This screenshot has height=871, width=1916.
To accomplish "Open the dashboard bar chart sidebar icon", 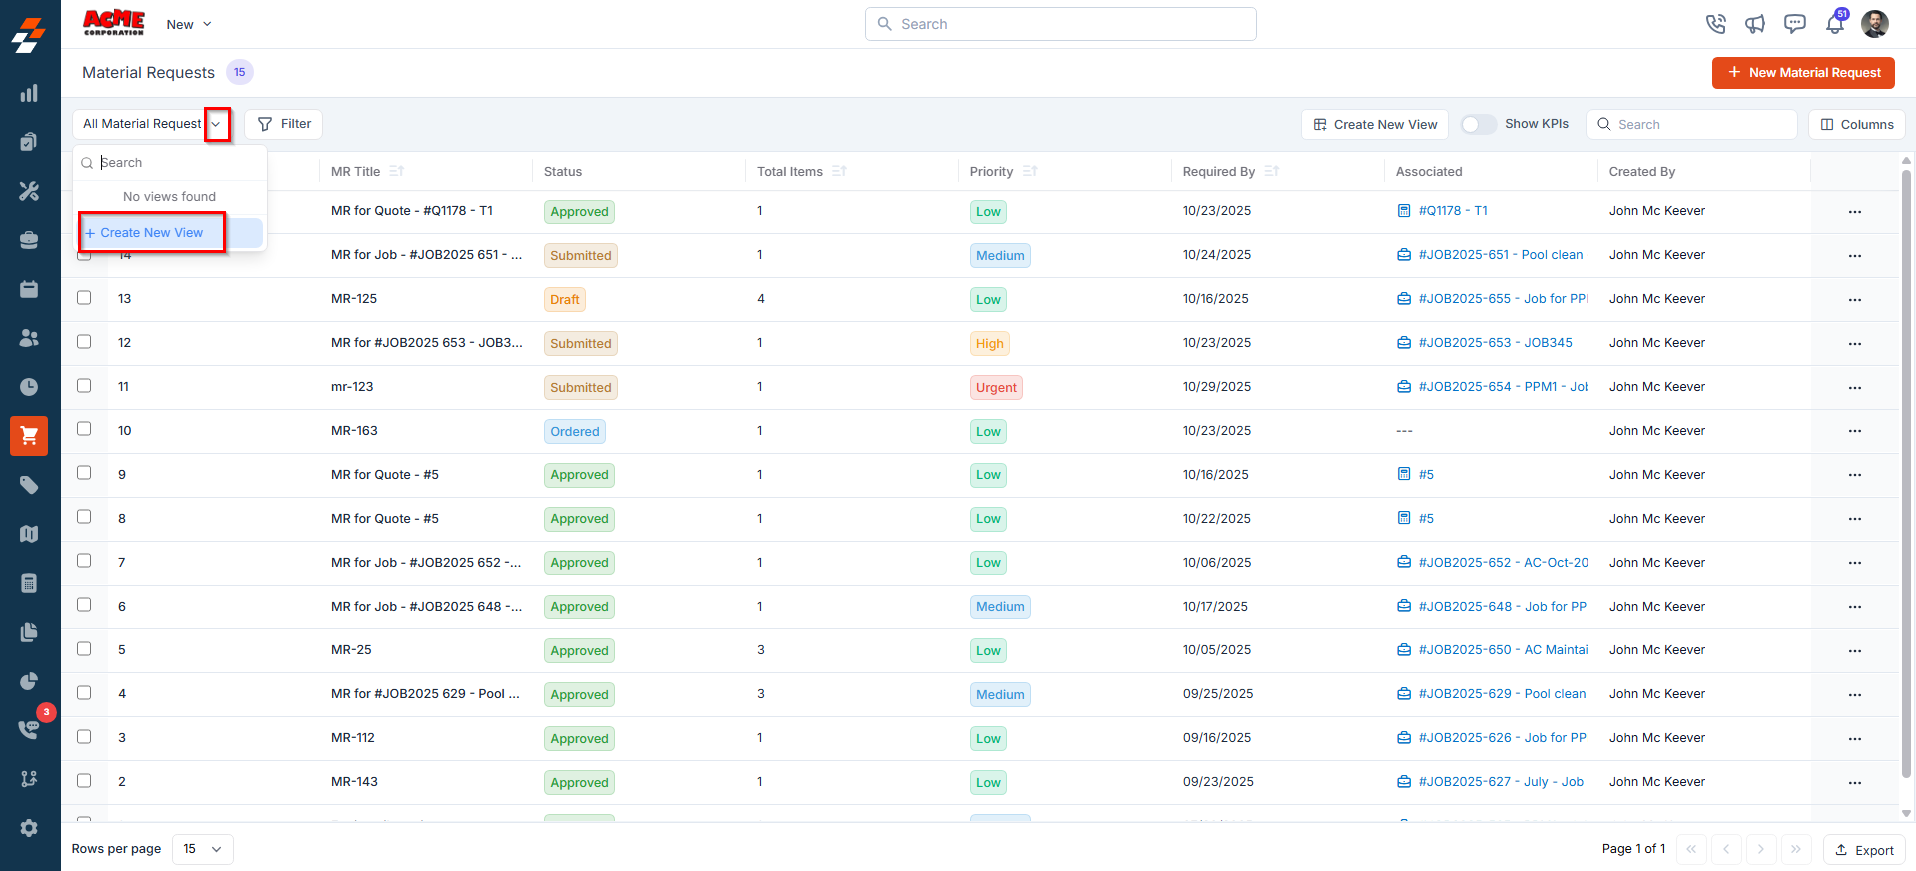I will pos(29,93).
